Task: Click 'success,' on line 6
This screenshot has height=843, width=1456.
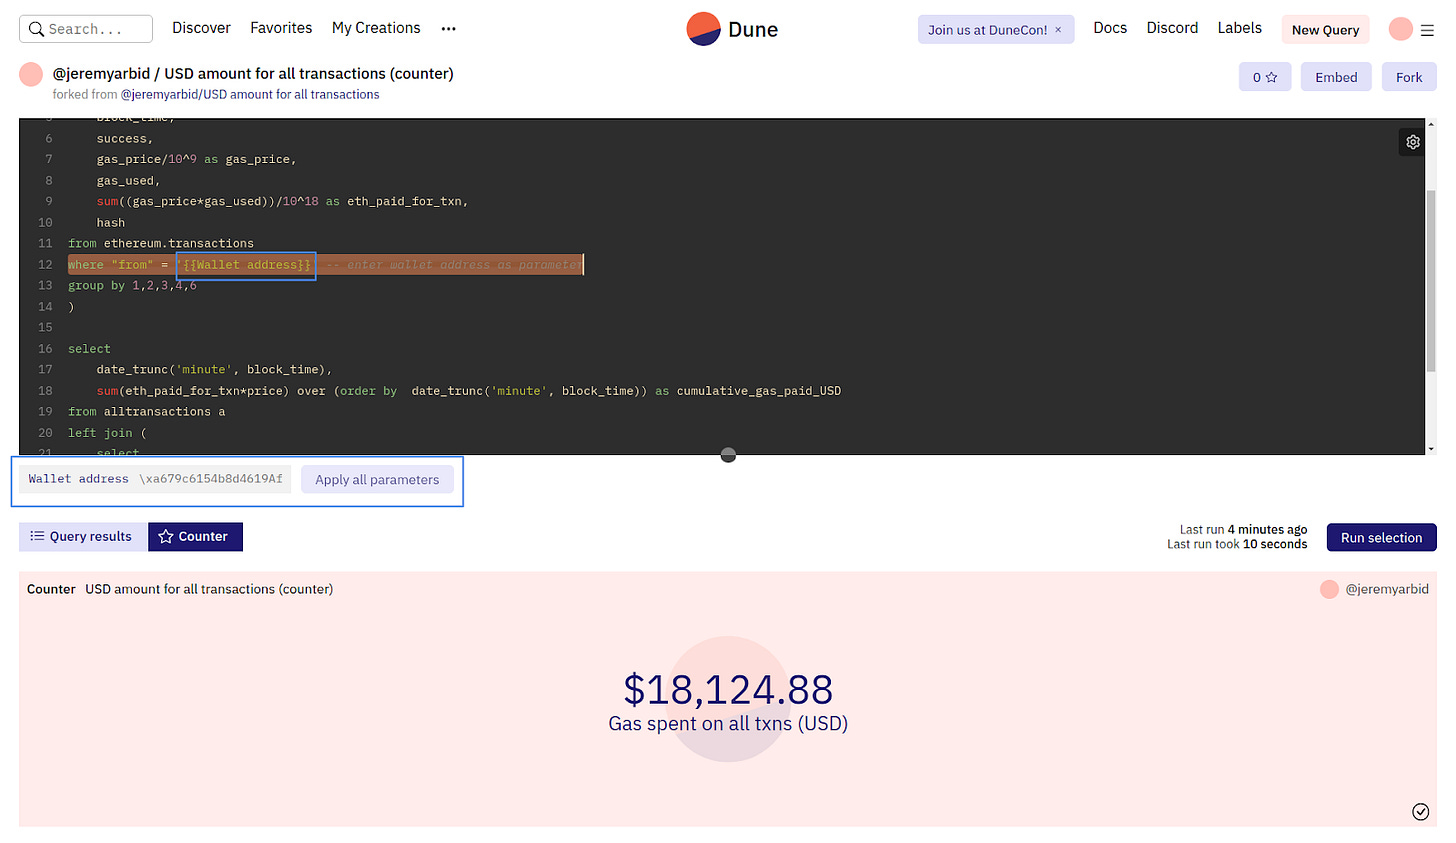Action: click(125, 139)
